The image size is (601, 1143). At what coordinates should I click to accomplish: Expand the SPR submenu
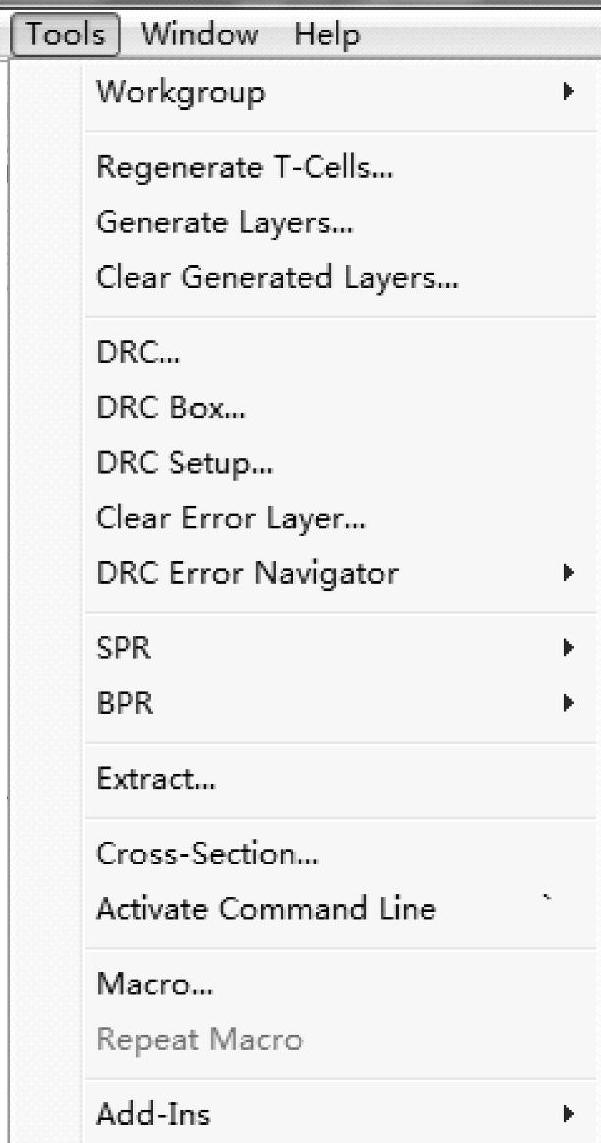[124, 648]
